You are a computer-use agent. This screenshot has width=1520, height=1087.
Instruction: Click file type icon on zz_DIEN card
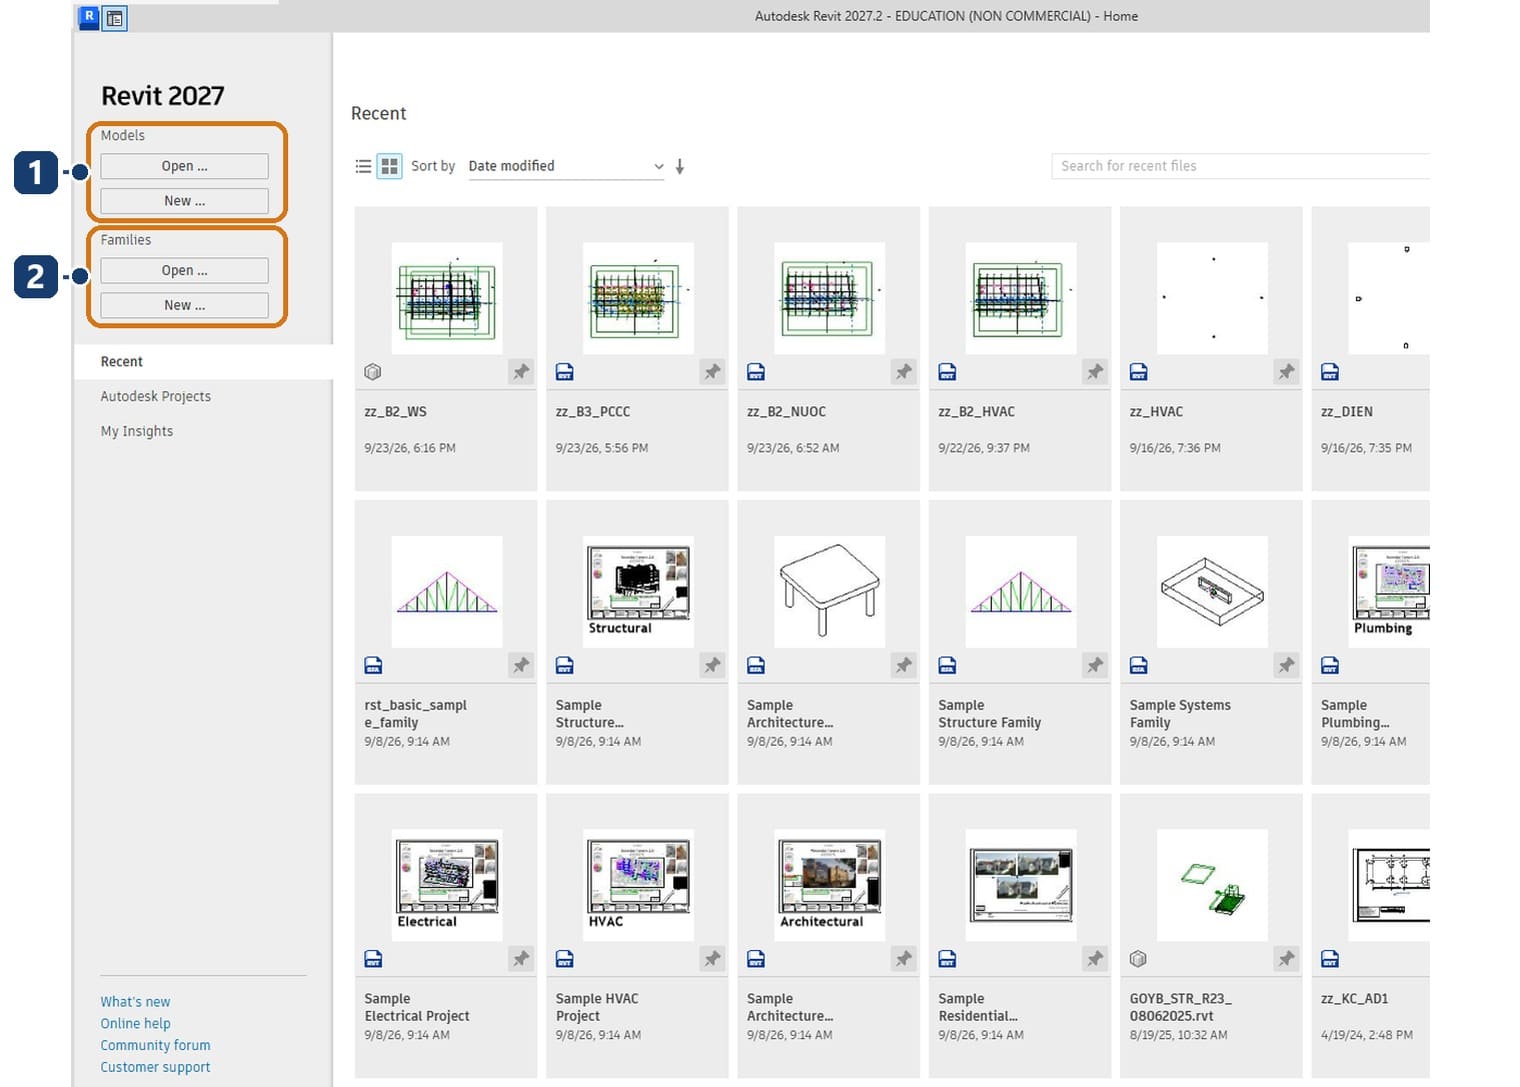click(1330, 372)
